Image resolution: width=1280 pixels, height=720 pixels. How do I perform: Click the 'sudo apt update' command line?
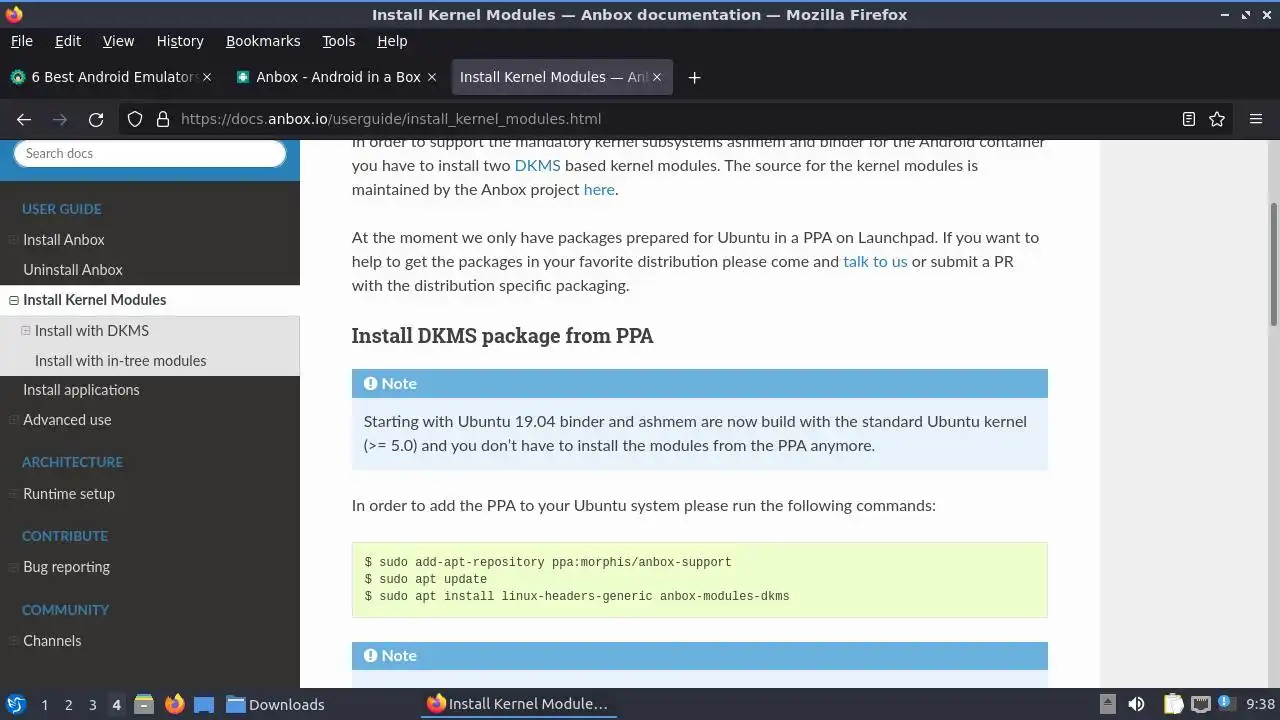coord(426,579)
